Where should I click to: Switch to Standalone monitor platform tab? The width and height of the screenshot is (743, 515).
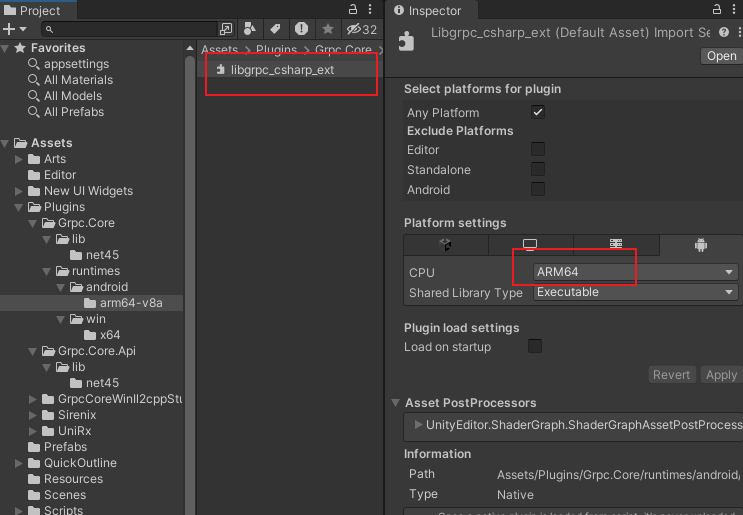tap(530, 245)
